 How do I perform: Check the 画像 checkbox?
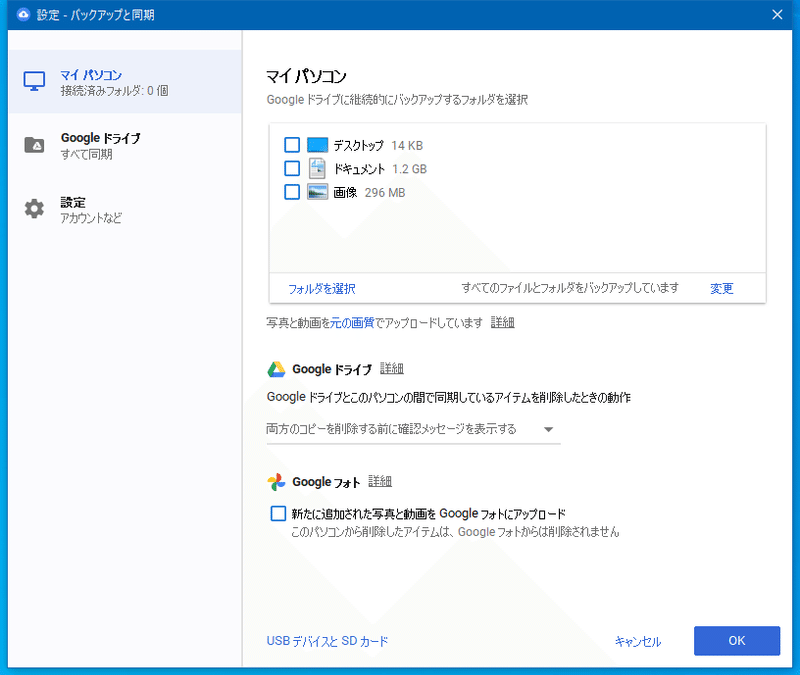292,192
